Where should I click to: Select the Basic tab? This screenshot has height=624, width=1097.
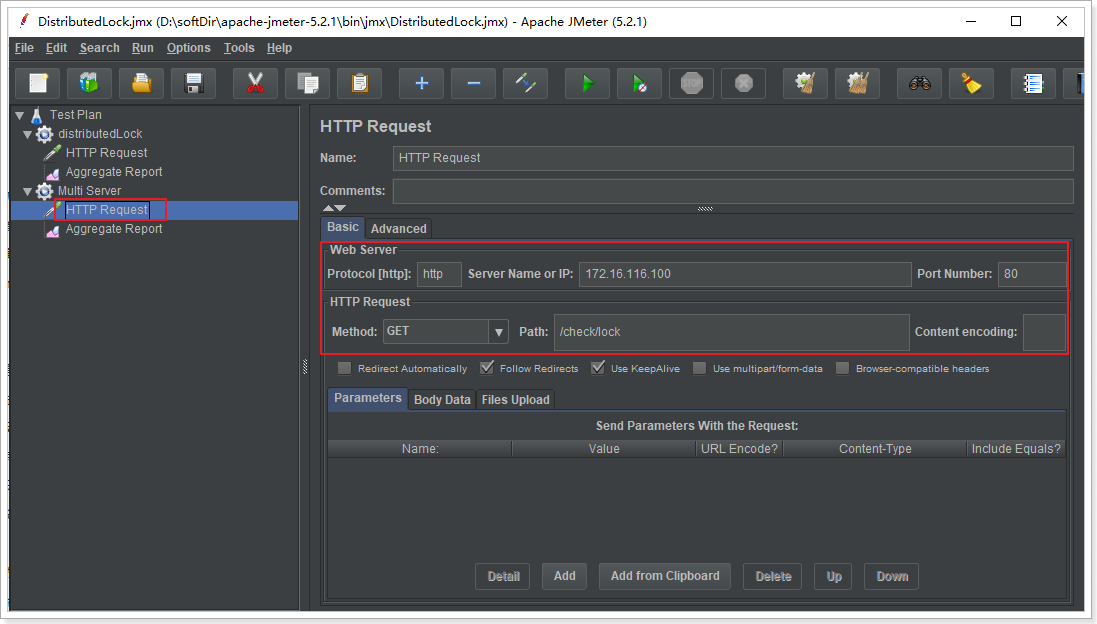(x=343, y=227)
